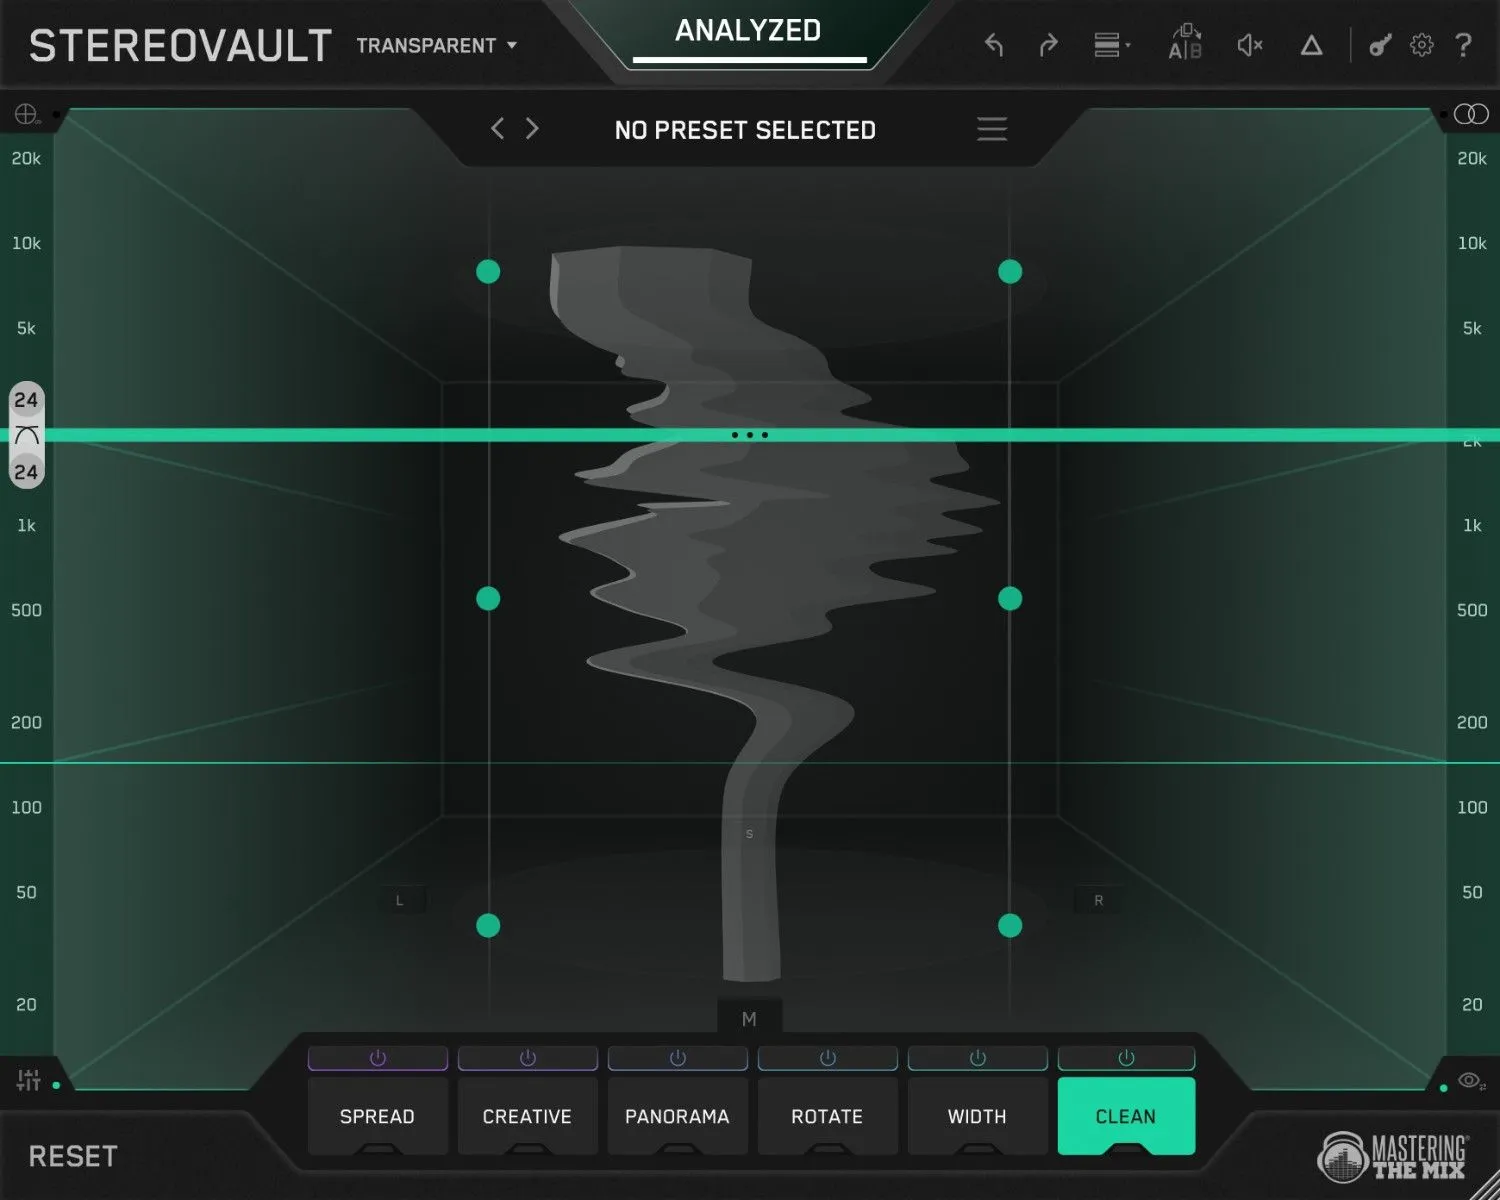The image size is (1500, 1200).
Task: Go to previous preset with left chevron
Action: click(x=497, y=128)
